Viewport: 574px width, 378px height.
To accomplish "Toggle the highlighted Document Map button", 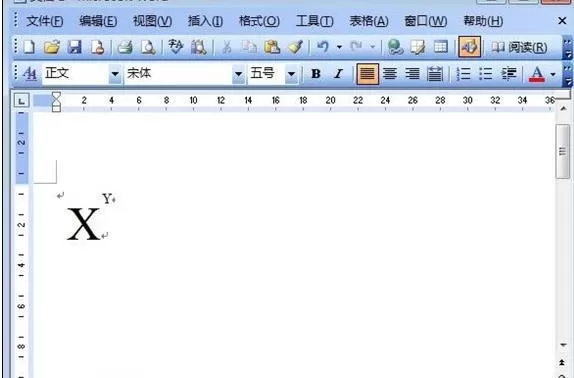I will coord(469,47).
